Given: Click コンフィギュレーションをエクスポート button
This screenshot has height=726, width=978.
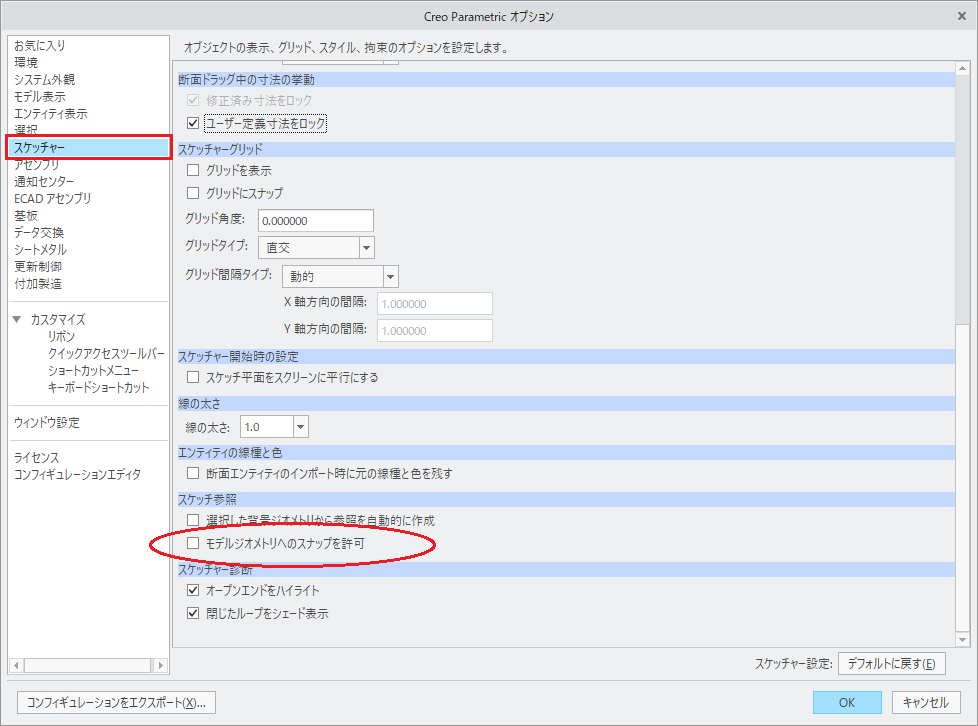Looking at the screenshot, I should coord(117,702).
